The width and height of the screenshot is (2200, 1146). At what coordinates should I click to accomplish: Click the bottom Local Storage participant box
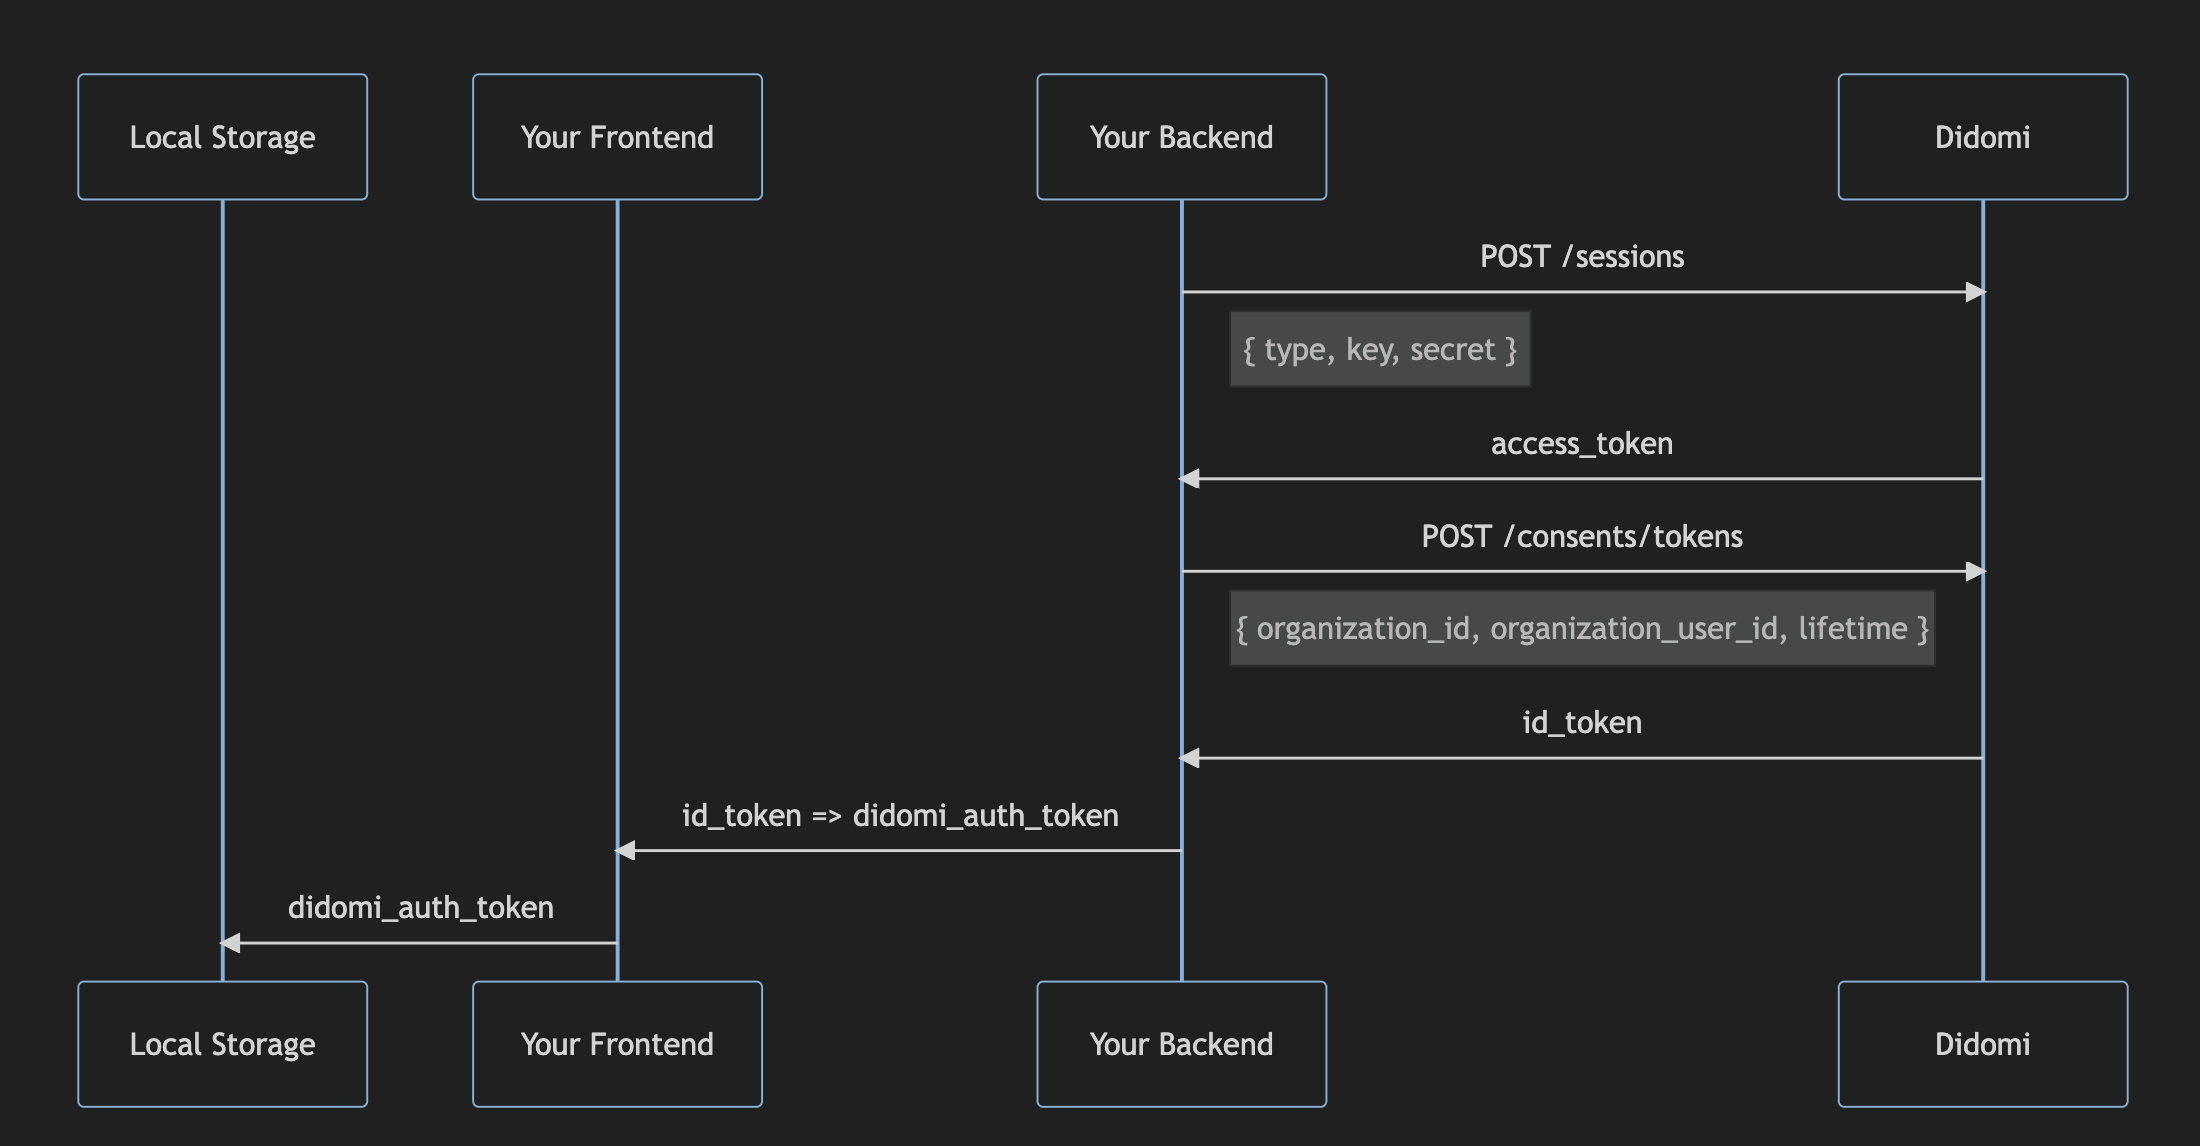[222, 1044]
